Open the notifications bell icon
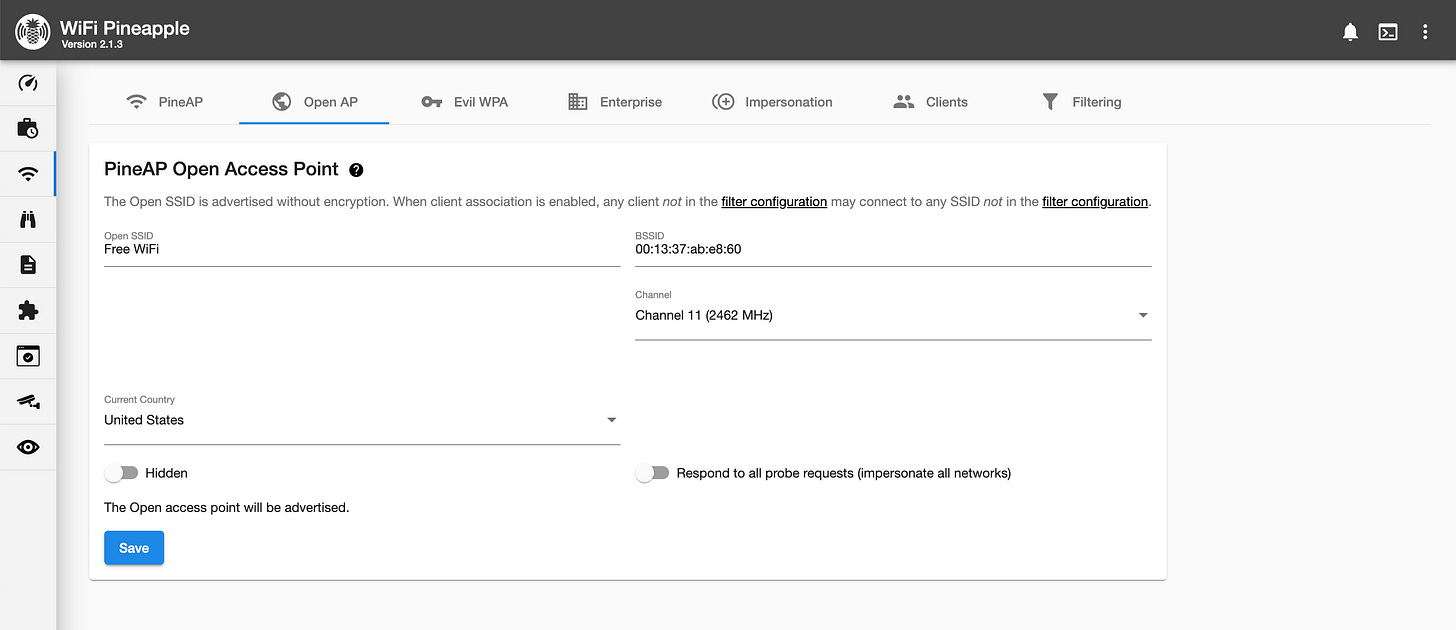The height and width of the screenshot is (630, 1456). click(1349, 31)
